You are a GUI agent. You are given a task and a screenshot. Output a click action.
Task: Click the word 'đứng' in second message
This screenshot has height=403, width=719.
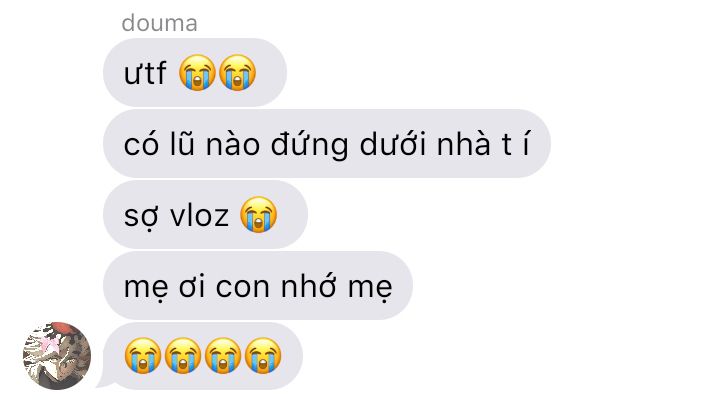click(x=310, y=145)
